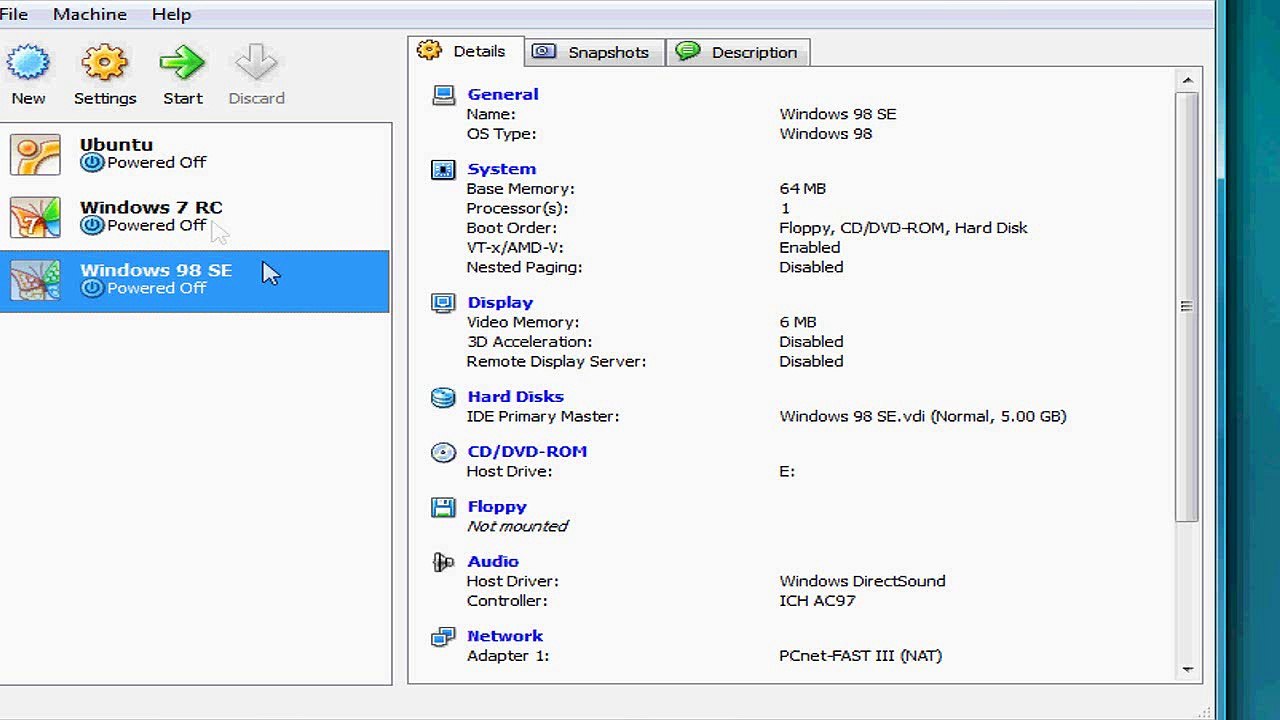Image resolution: width=1280 pixels, height=720 pixels.
Task: Open the Machine menu
Action: pos(90,14)
